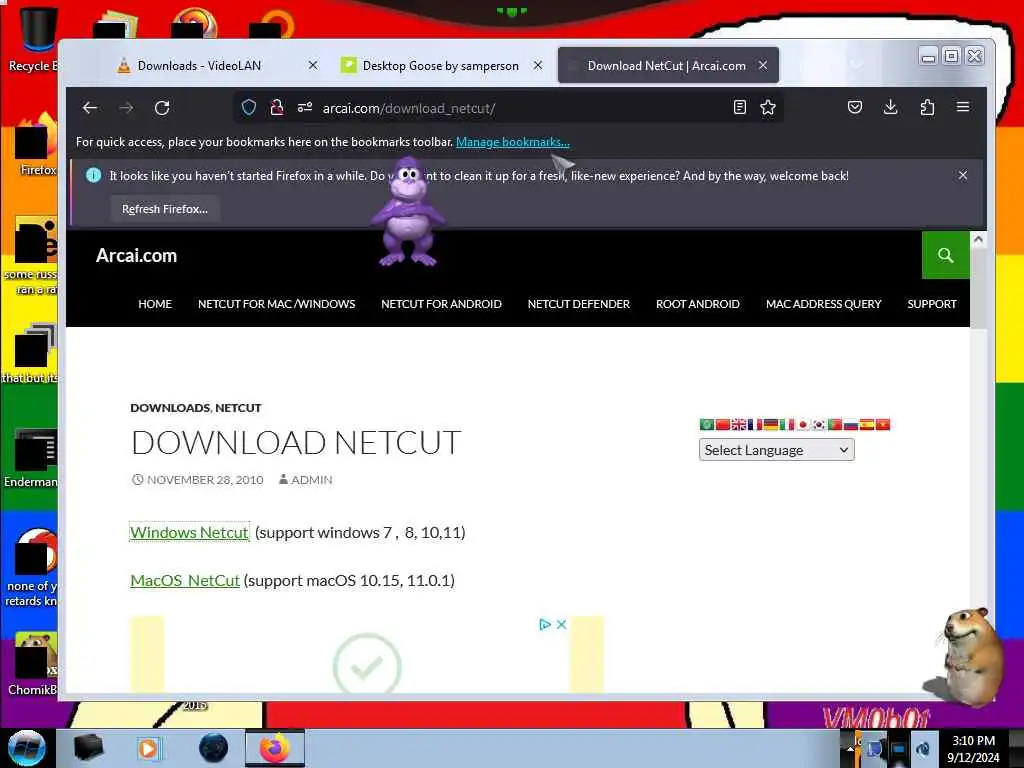
Task: Open NETCUT FOR ANDROID menu item
Action: coord(441,304)
